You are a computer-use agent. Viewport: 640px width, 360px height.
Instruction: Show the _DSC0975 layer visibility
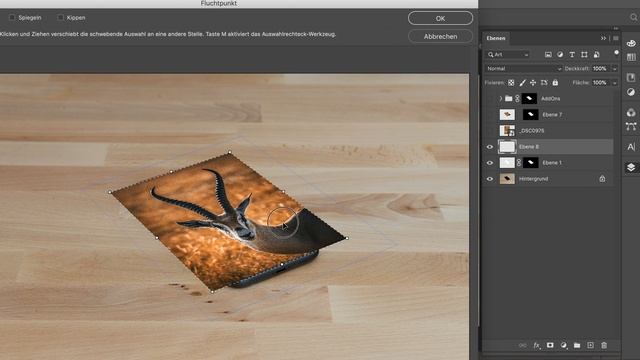(x=490, y=131)
